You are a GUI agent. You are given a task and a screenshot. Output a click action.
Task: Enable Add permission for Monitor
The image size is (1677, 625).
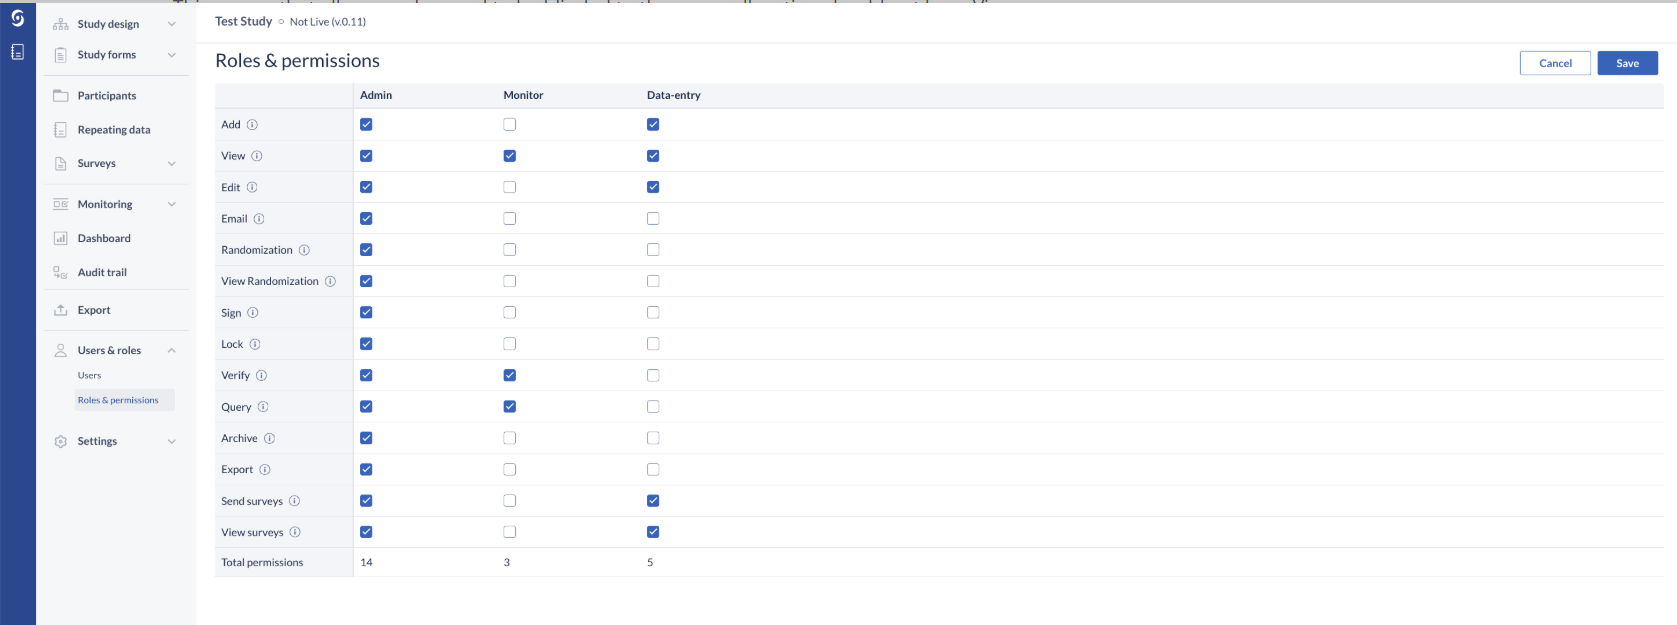click(x=510, y=125)
